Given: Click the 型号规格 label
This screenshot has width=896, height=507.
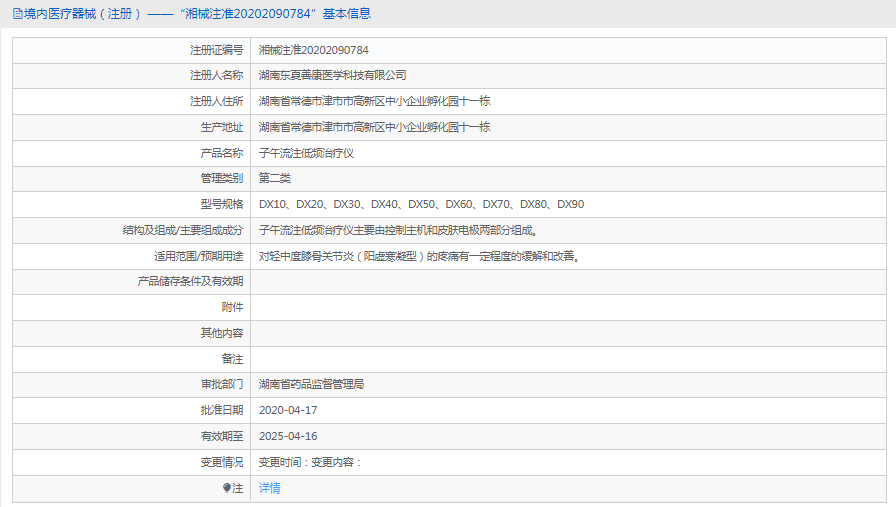Looking at the screenshot, I should pyautogui.click(x=222, y=204).
